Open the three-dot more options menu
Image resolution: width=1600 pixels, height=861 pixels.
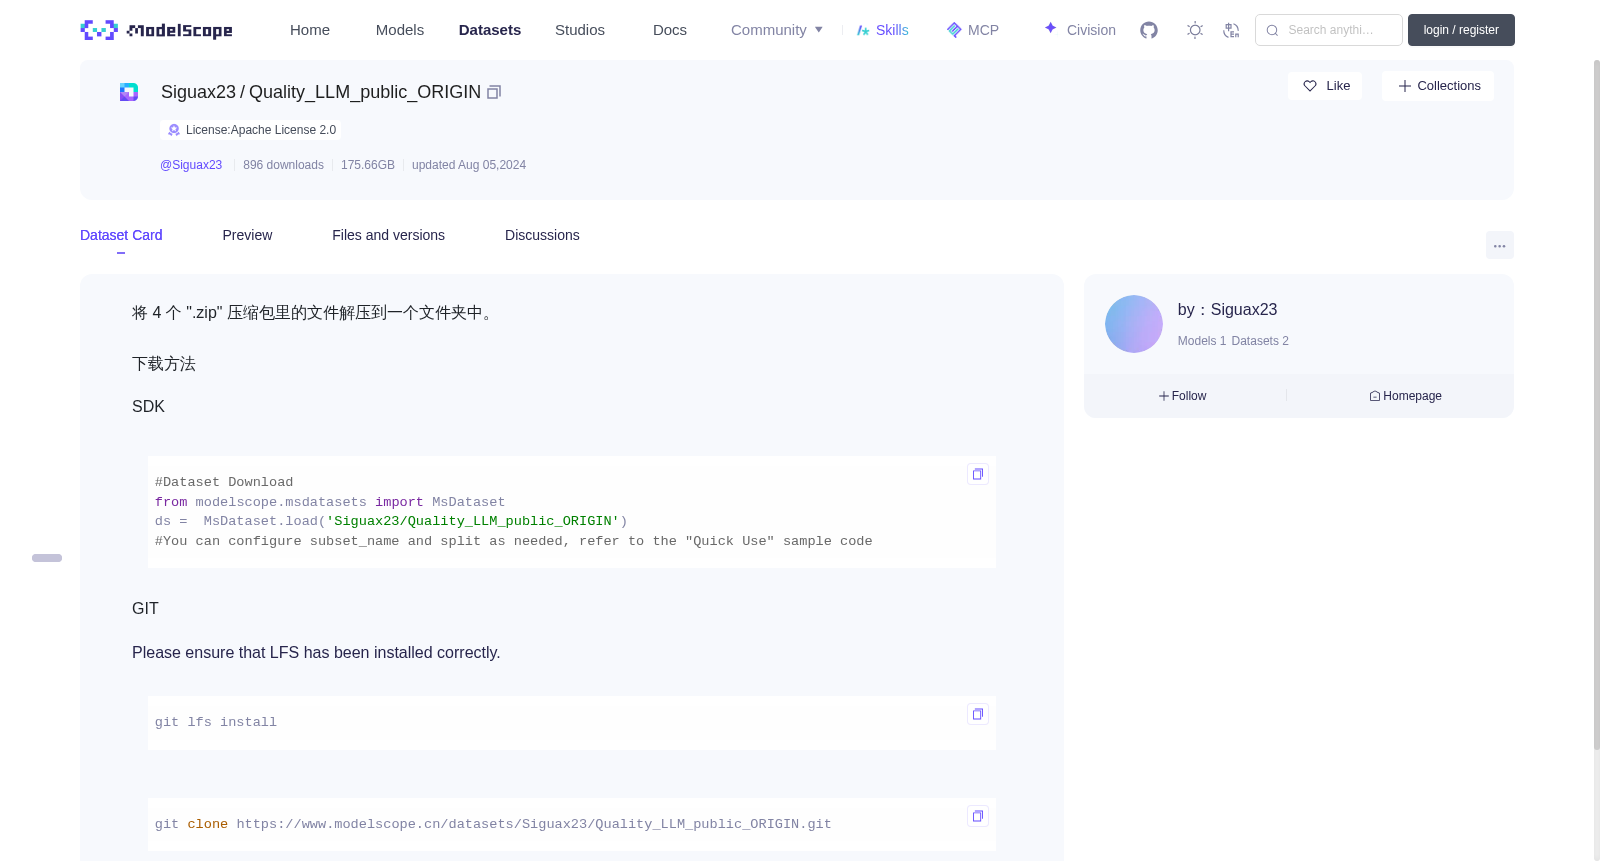point(1500,245)
